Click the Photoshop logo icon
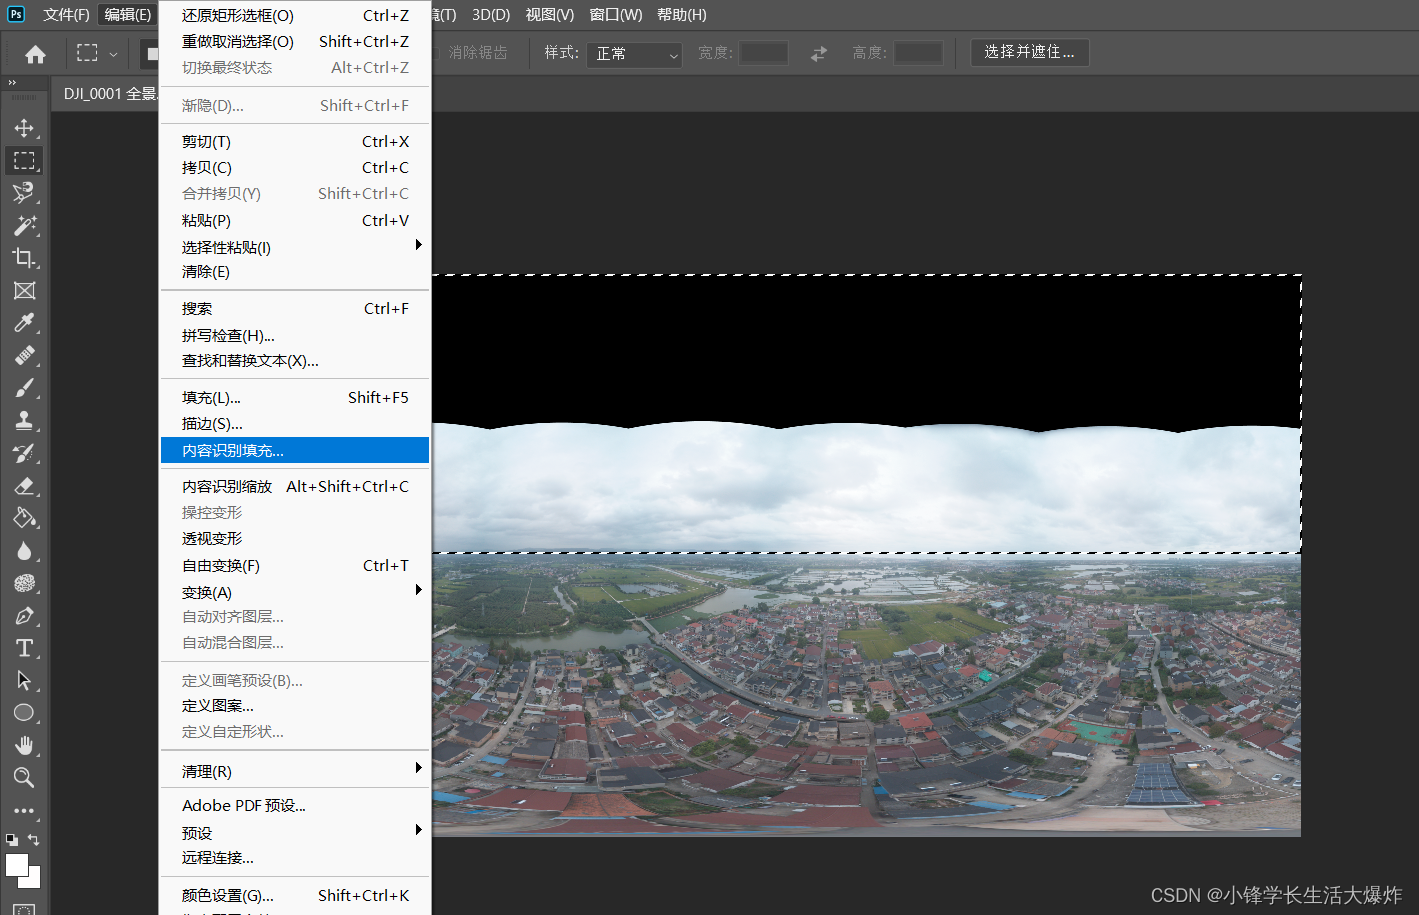1419x915 pixels. (x=16, y=14)
